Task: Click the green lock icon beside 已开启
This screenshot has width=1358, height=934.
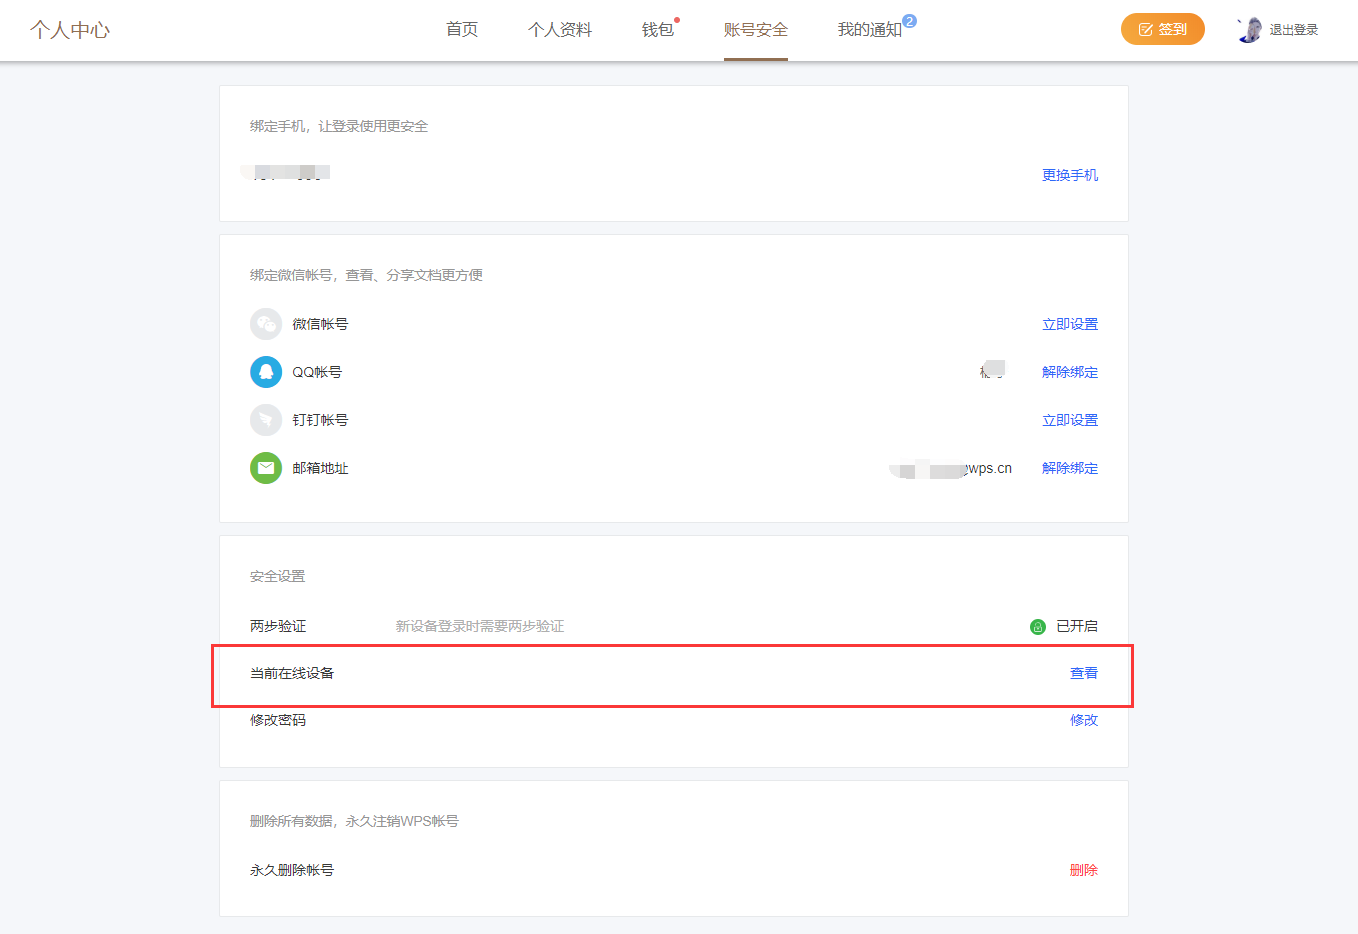Action: [x=1038, y=627]
